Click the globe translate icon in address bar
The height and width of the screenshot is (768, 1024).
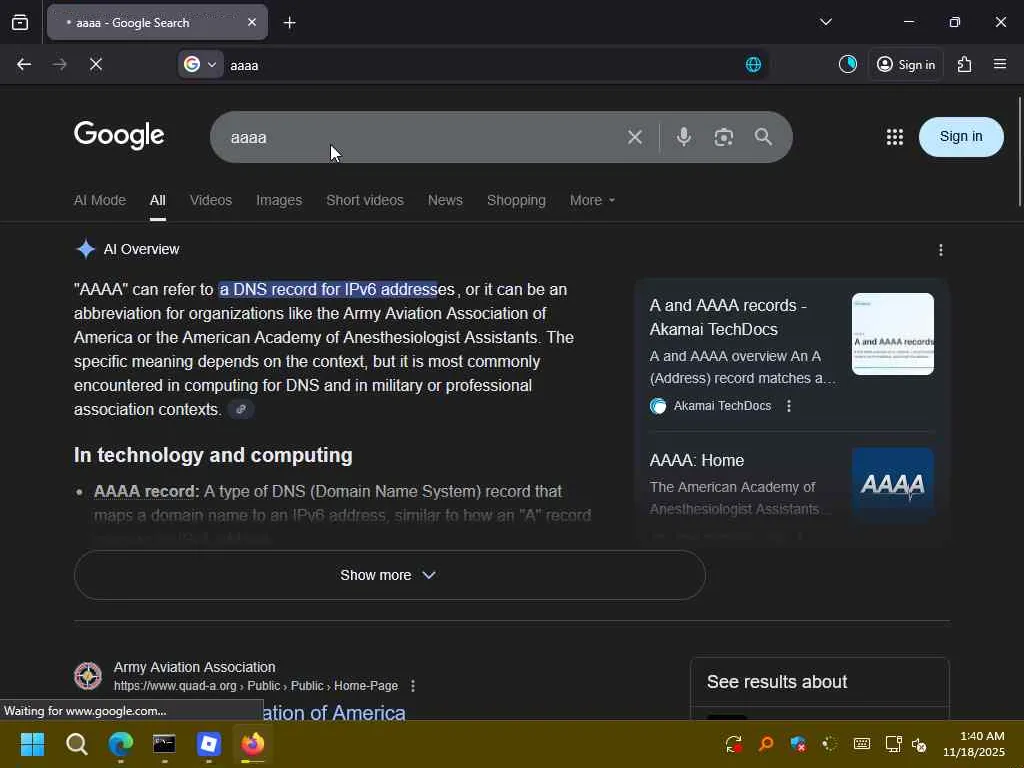point(753,65)
